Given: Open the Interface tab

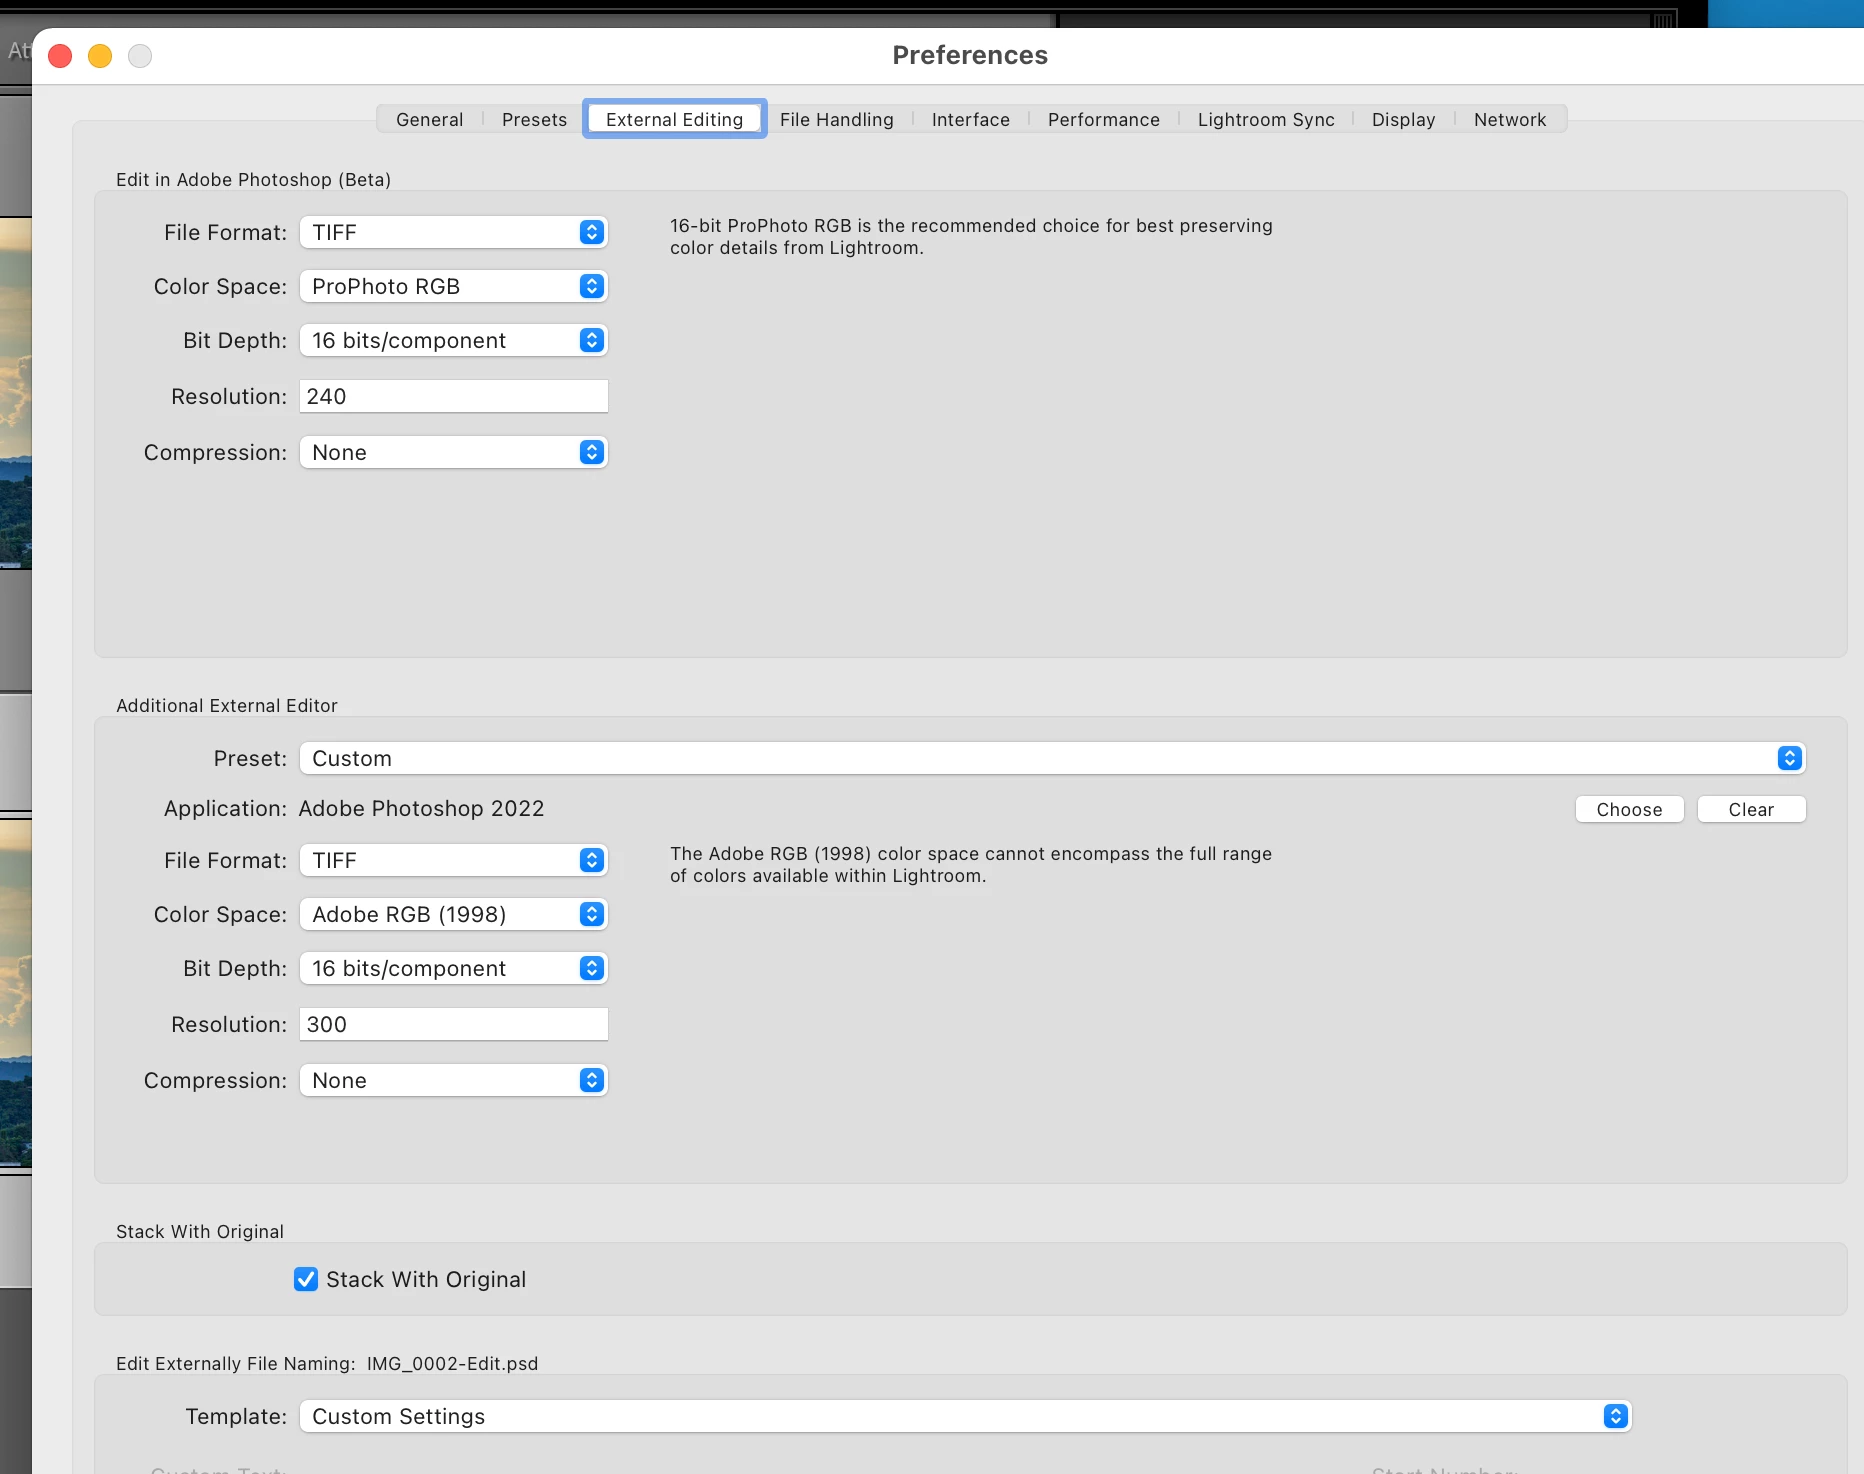Looking at the screenshot, I should pos(970,119).
